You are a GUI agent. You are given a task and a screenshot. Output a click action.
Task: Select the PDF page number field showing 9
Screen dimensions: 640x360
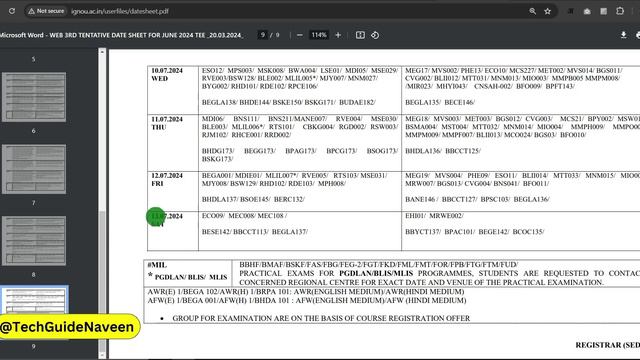262,35
